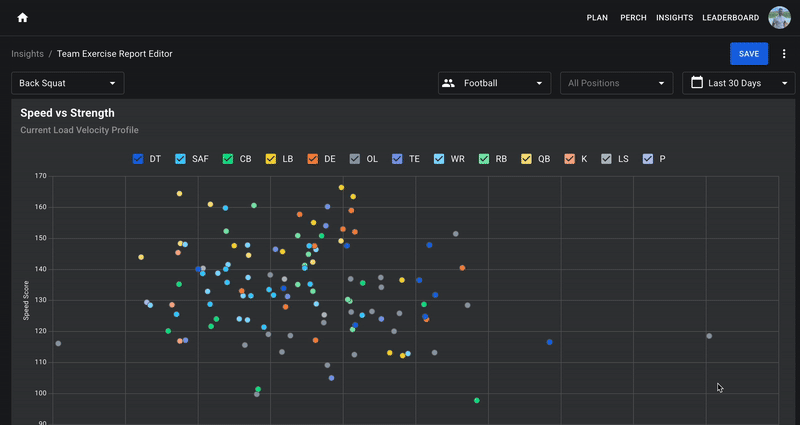The image size is (800, 425).
Task: Click Team Exercise Report Editor breadcrumb text
Action: (x=115, y=54)
